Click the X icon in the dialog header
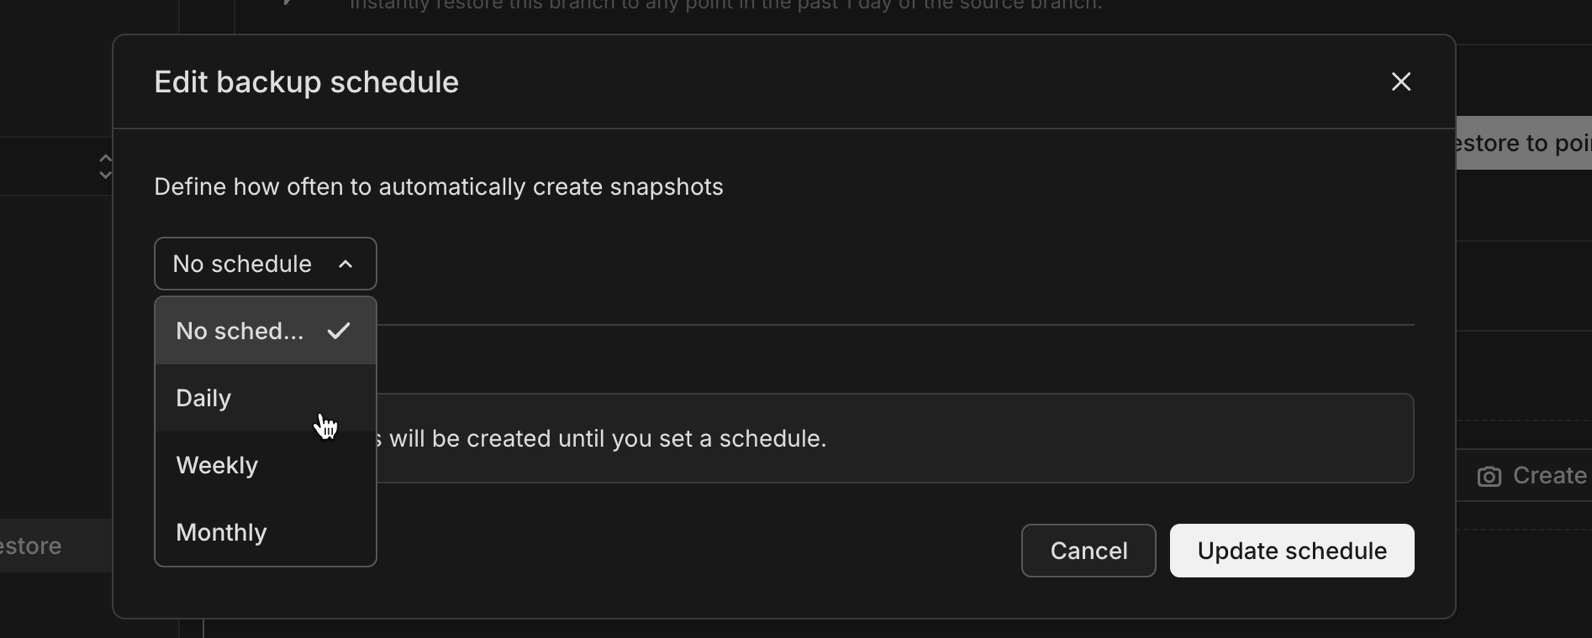Screen dimensions: 1592x638 click(x=1401, y=82)
